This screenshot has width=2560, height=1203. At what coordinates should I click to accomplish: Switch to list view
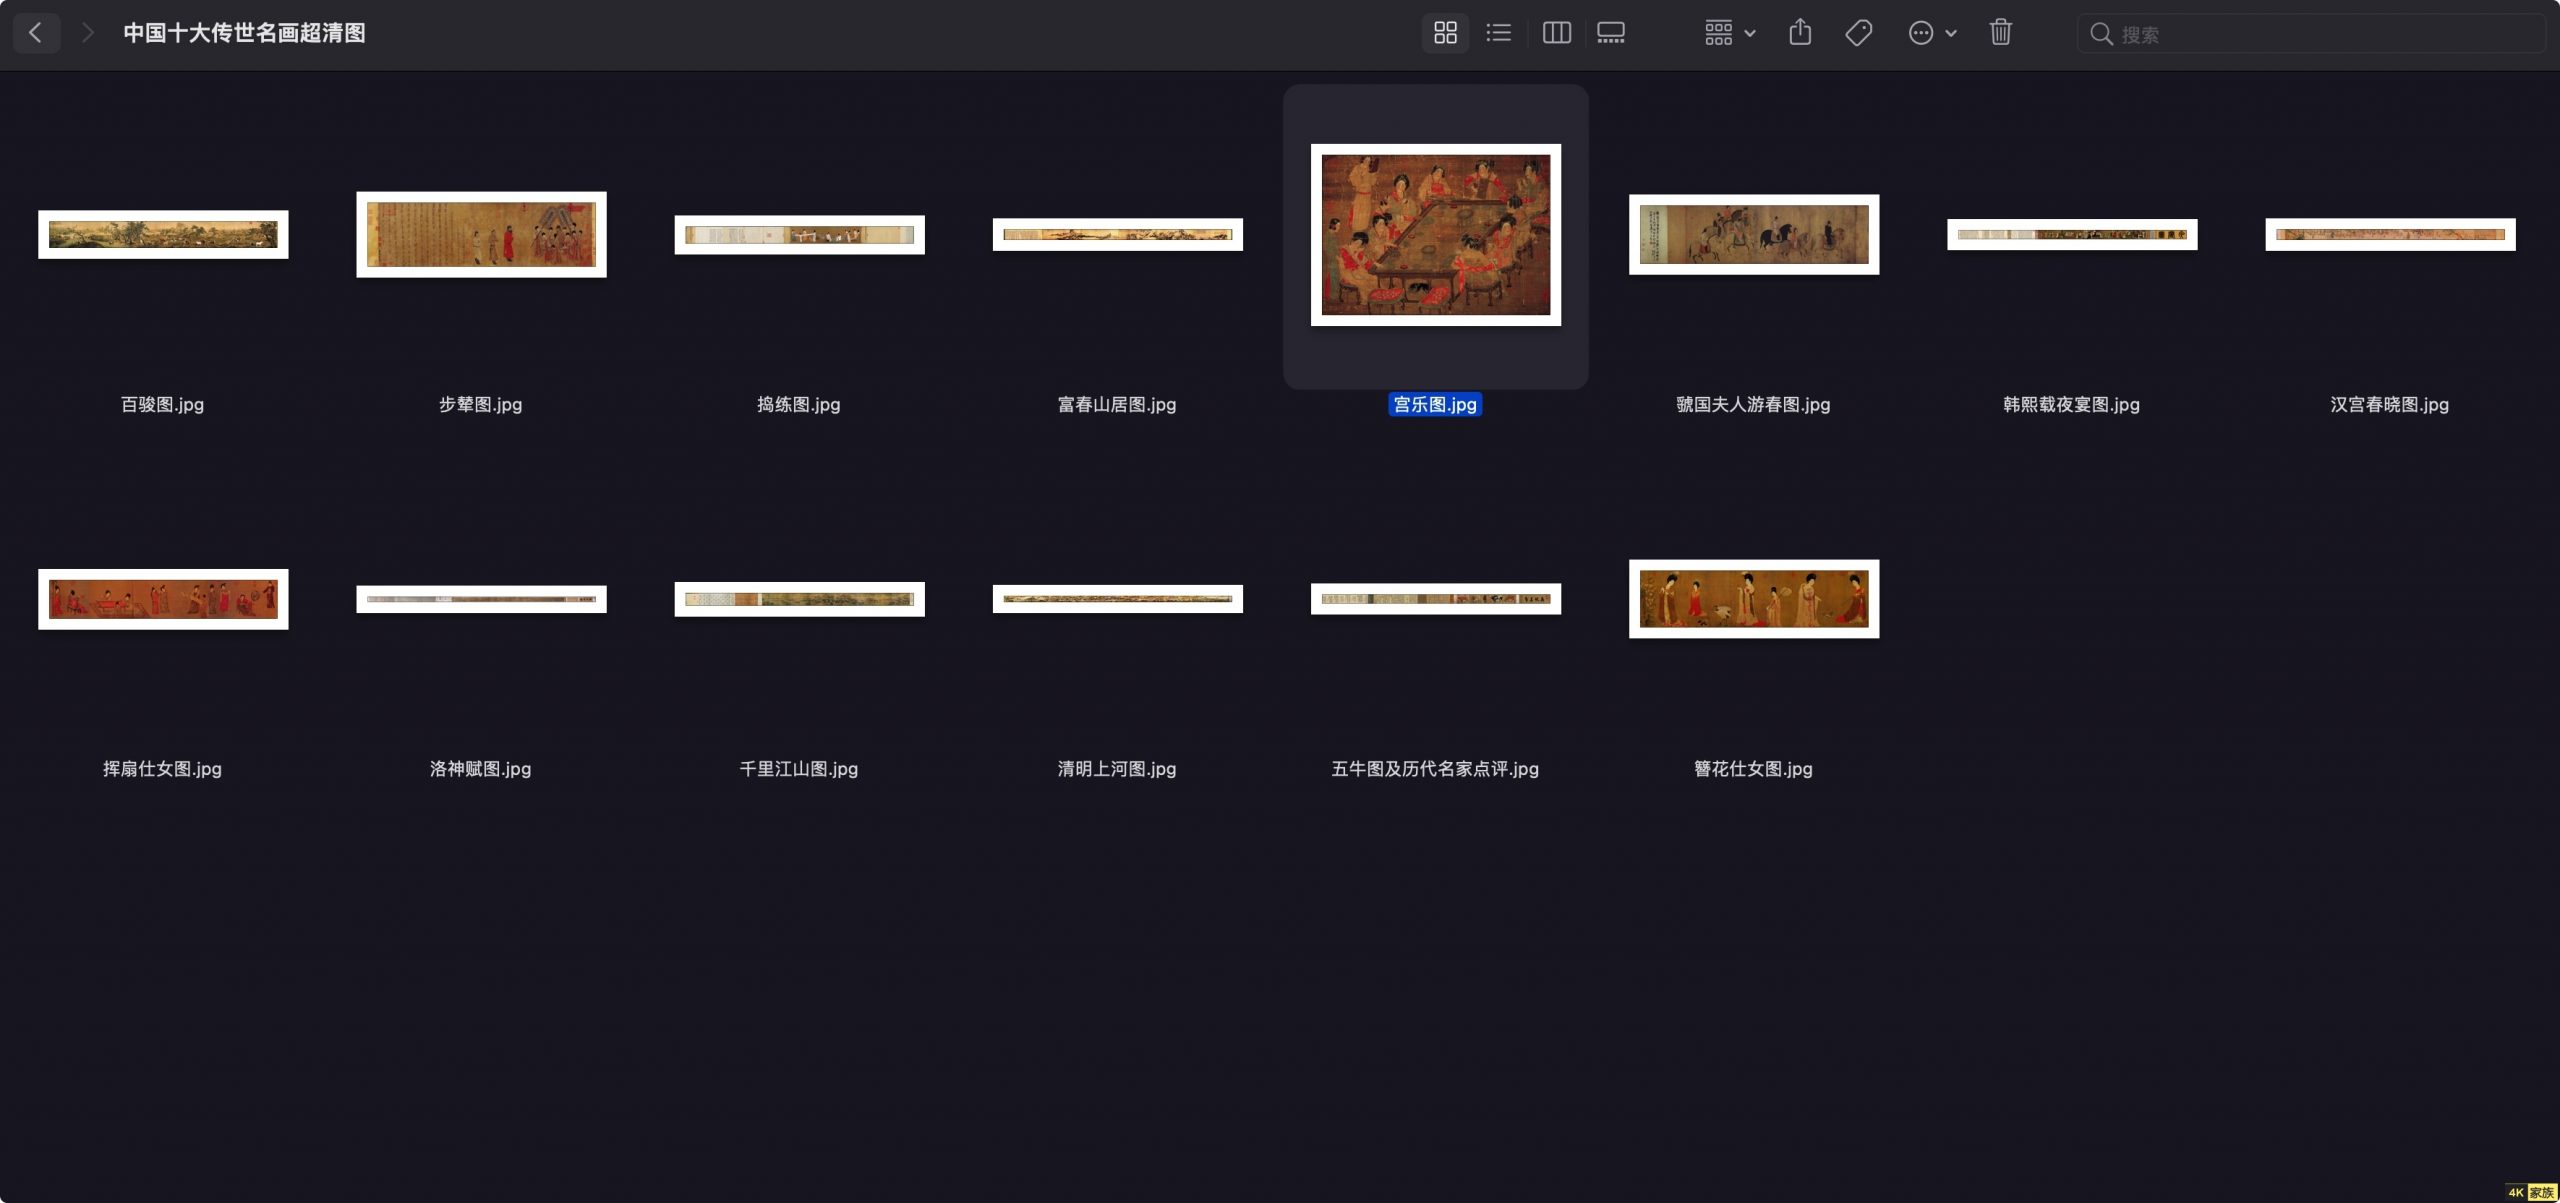coord(1498,33)
